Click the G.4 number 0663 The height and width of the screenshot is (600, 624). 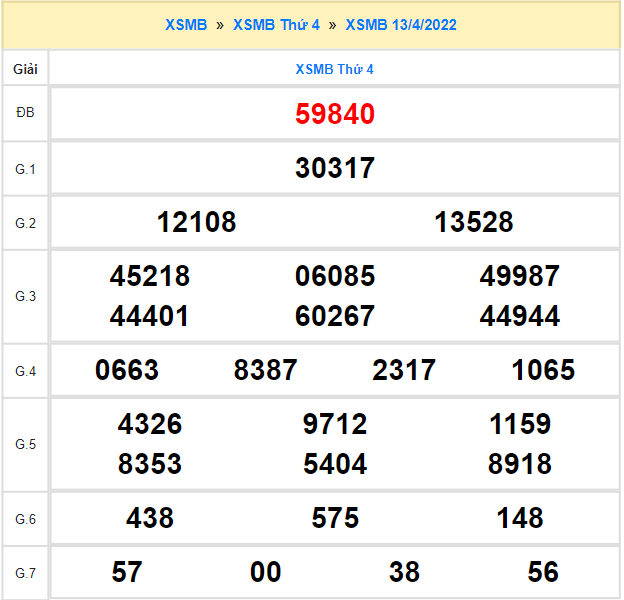coord(127,371)
